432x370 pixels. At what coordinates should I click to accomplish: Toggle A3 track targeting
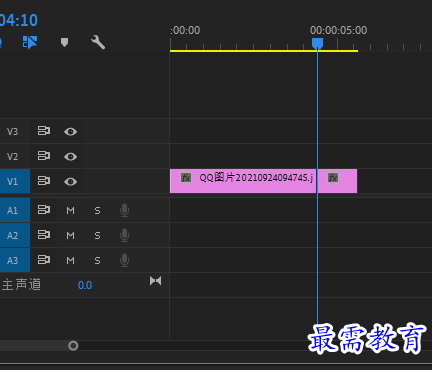pos(15,260)
